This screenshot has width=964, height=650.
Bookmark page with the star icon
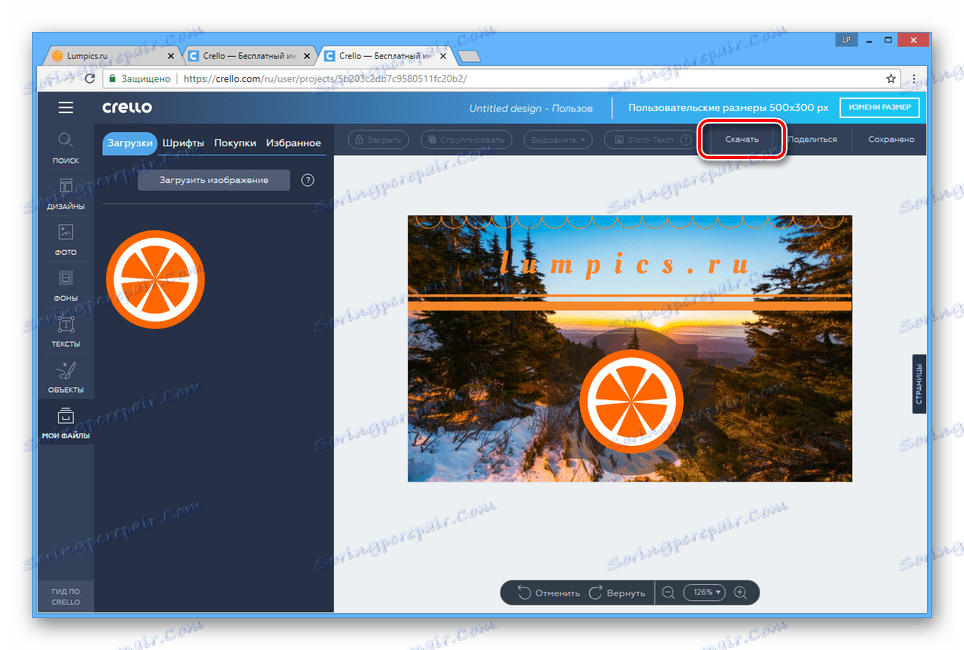pos(891,79)
